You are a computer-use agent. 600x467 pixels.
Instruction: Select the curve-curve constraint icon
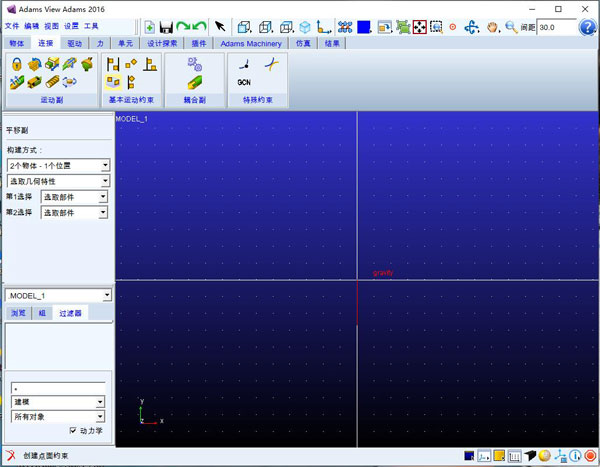271,64
